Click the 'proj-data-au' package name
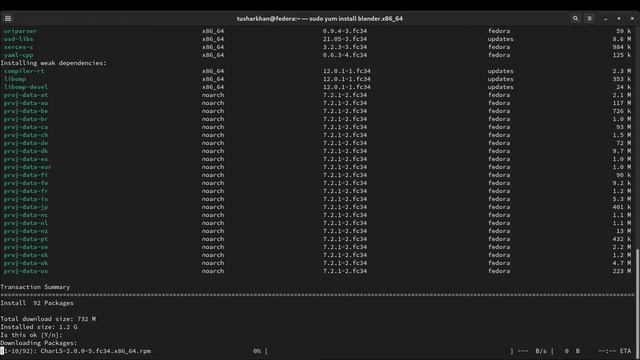The height and width of the screenshot is (360, 640). [x=26, y=103]
